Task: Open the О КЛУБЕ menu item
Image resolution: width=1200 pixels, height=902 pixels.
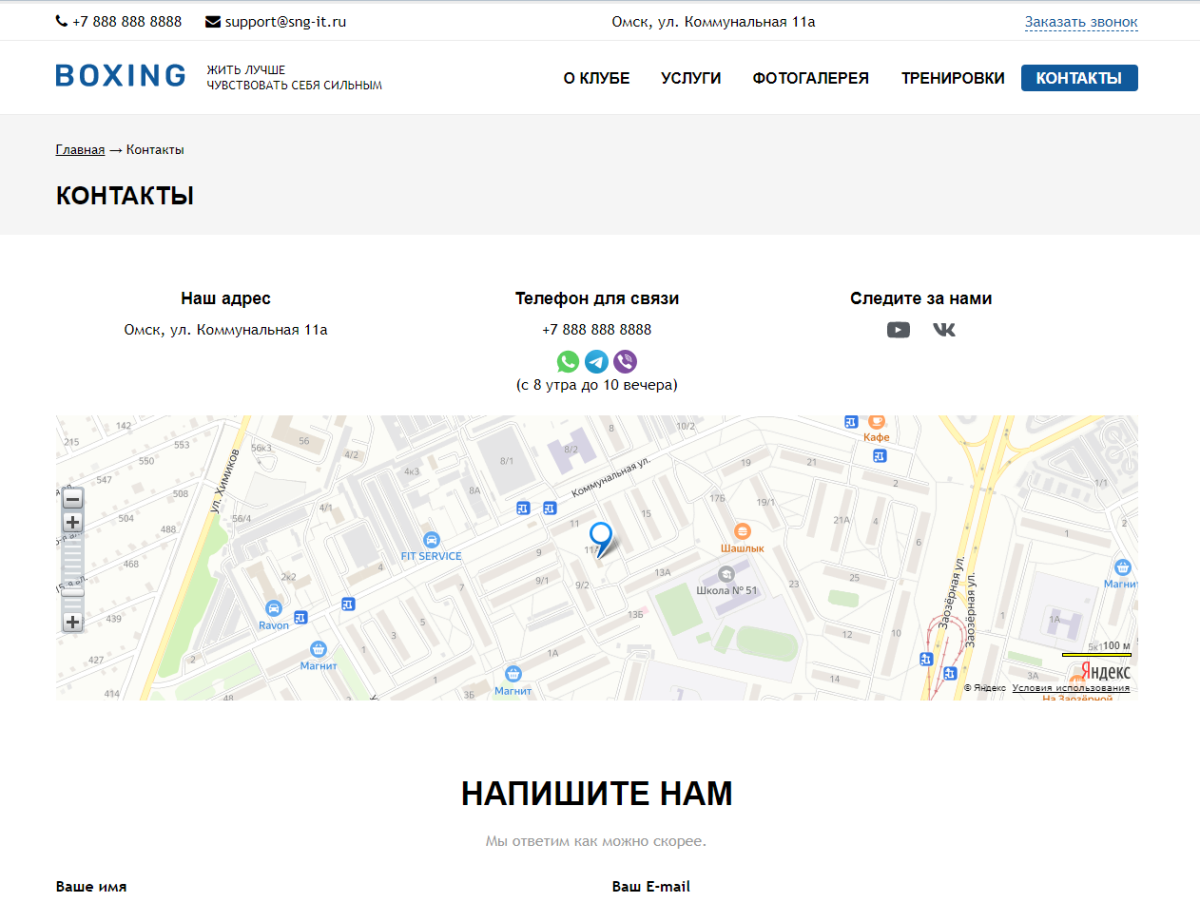Action: (x=596, y=78)
